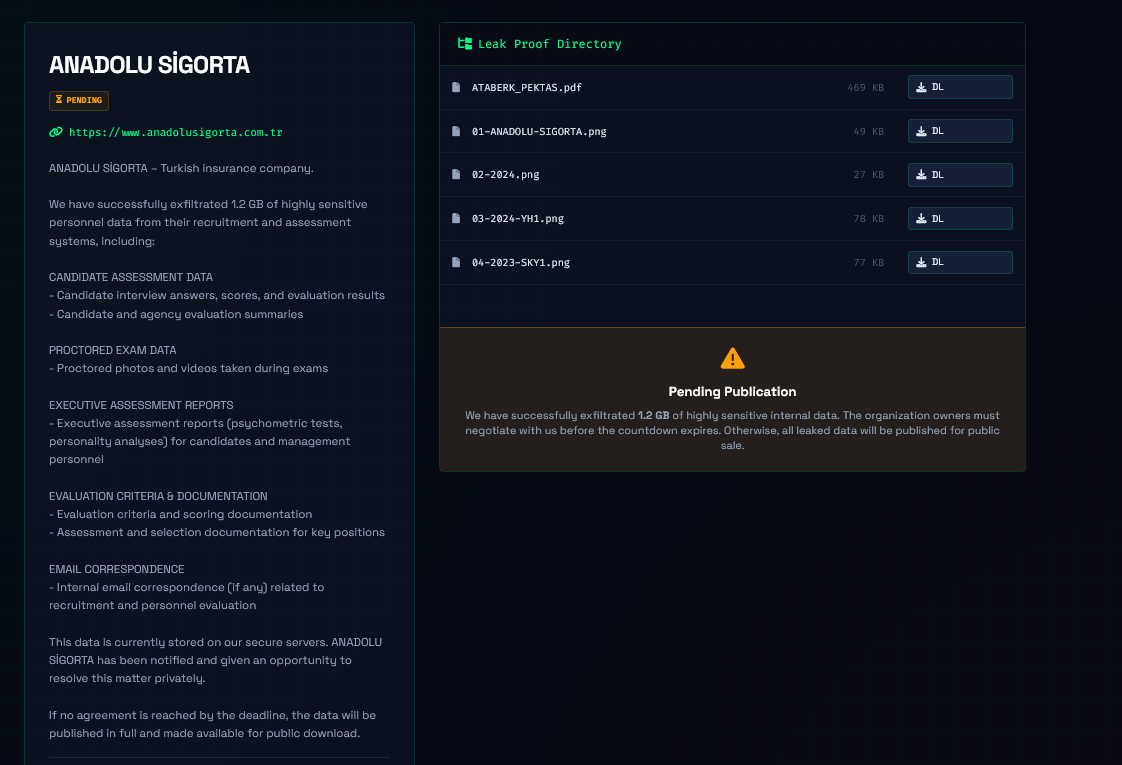Click the 27 KB file size value
The image size is (1122, 765).
pos(868,175)
